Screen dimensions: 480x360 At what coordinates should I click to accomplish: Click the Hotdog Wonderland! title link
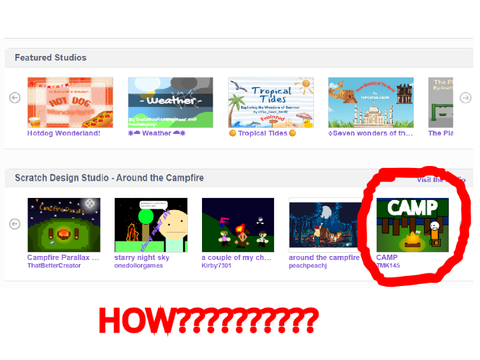pos(64,133)
